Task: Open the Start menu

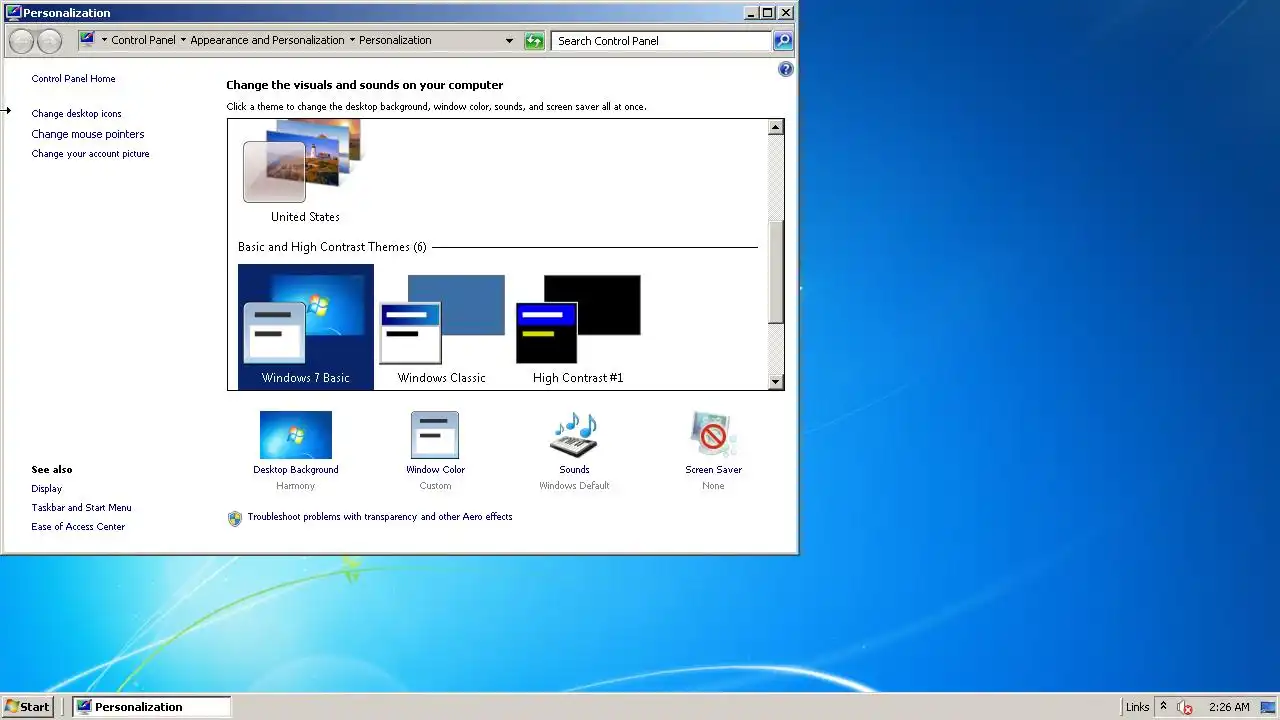Action: (x=28, y=706)
